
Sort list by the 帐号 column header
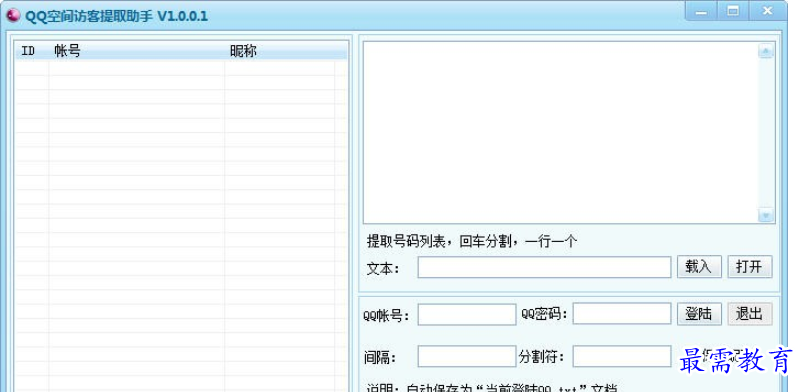click(x=136, y=51)
